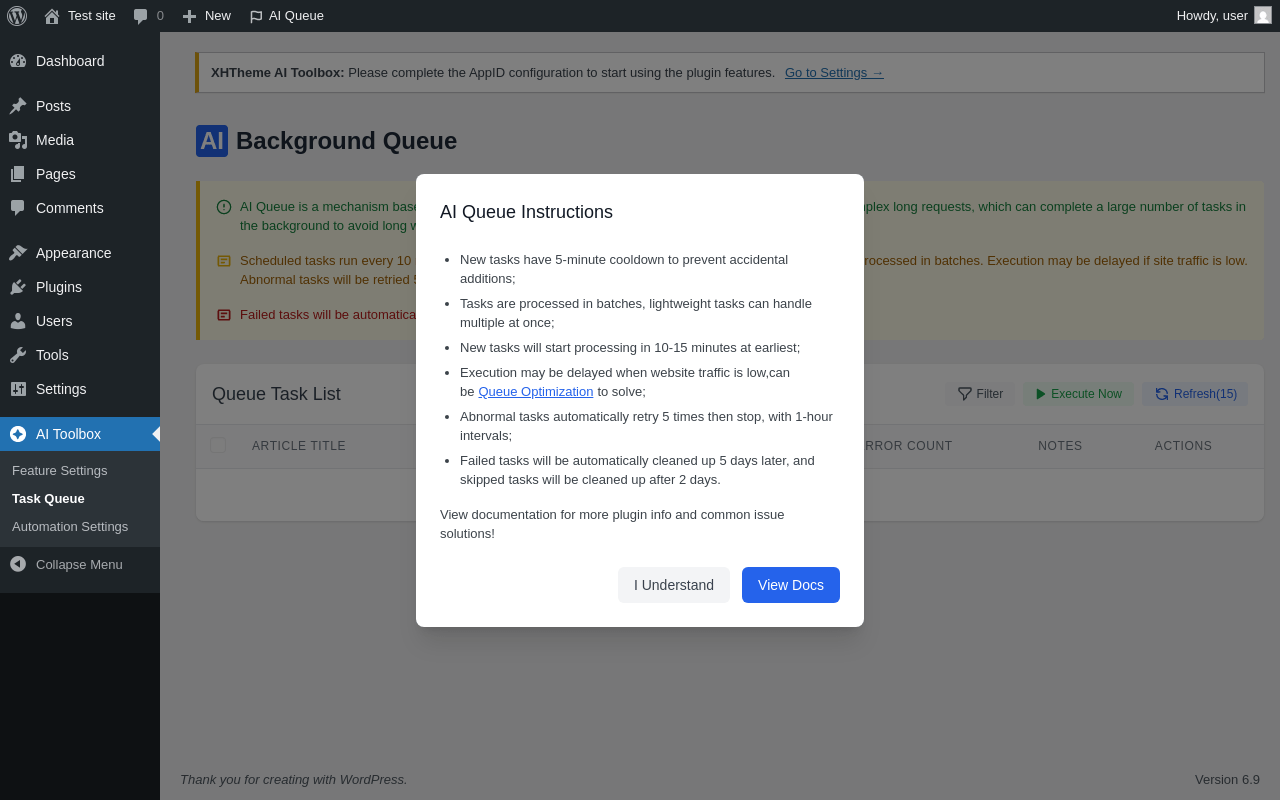Click the Dashboard gauge icon
This screenshot has width=1280, height=800.
click(x=18, y=61)
